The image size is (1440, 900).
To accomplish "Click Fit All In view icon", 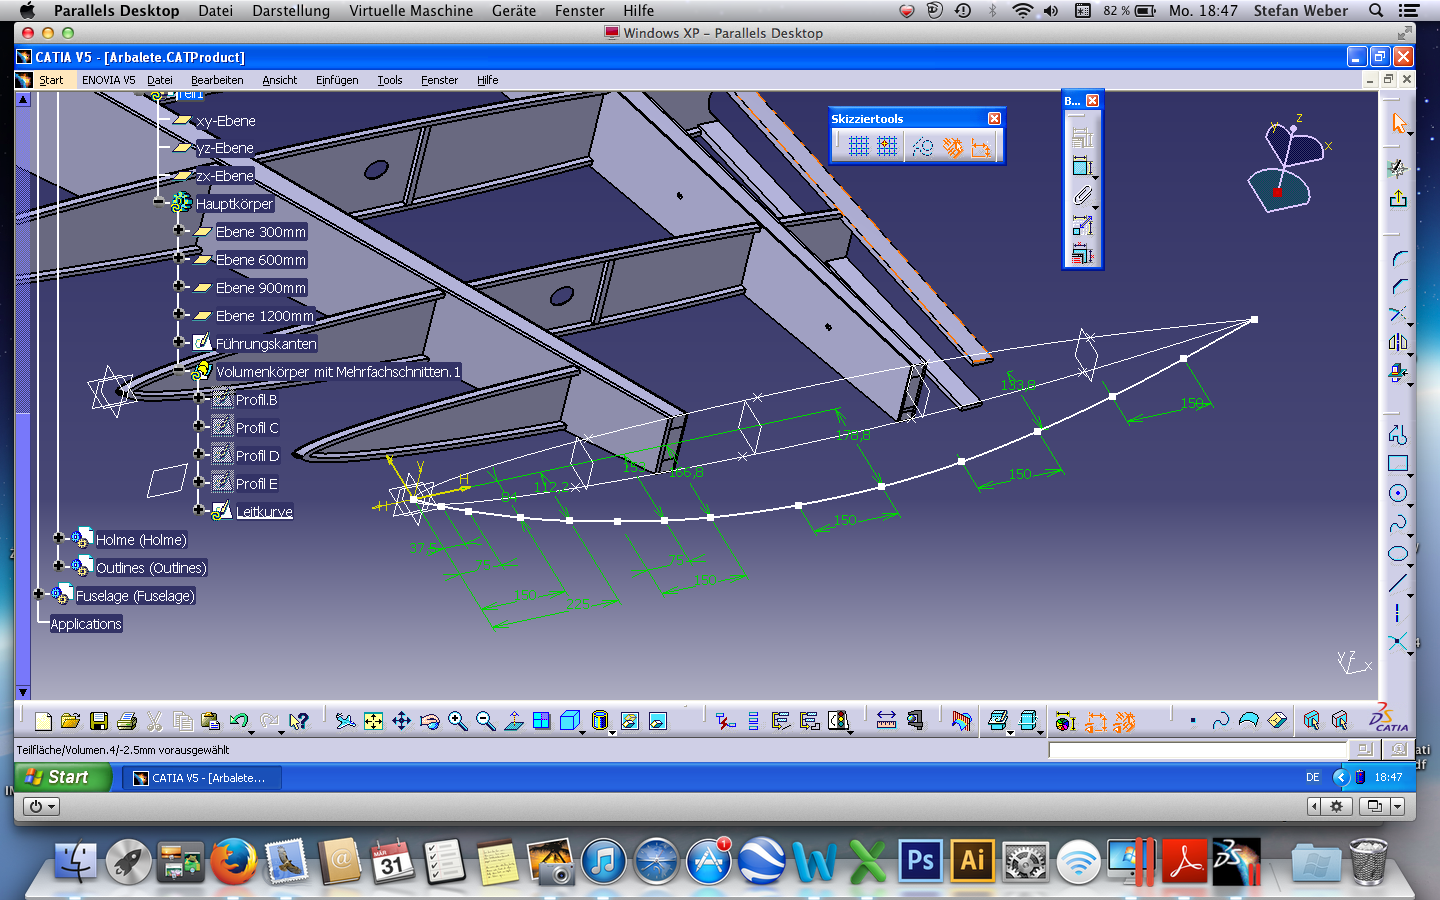I will click(373, 721).
